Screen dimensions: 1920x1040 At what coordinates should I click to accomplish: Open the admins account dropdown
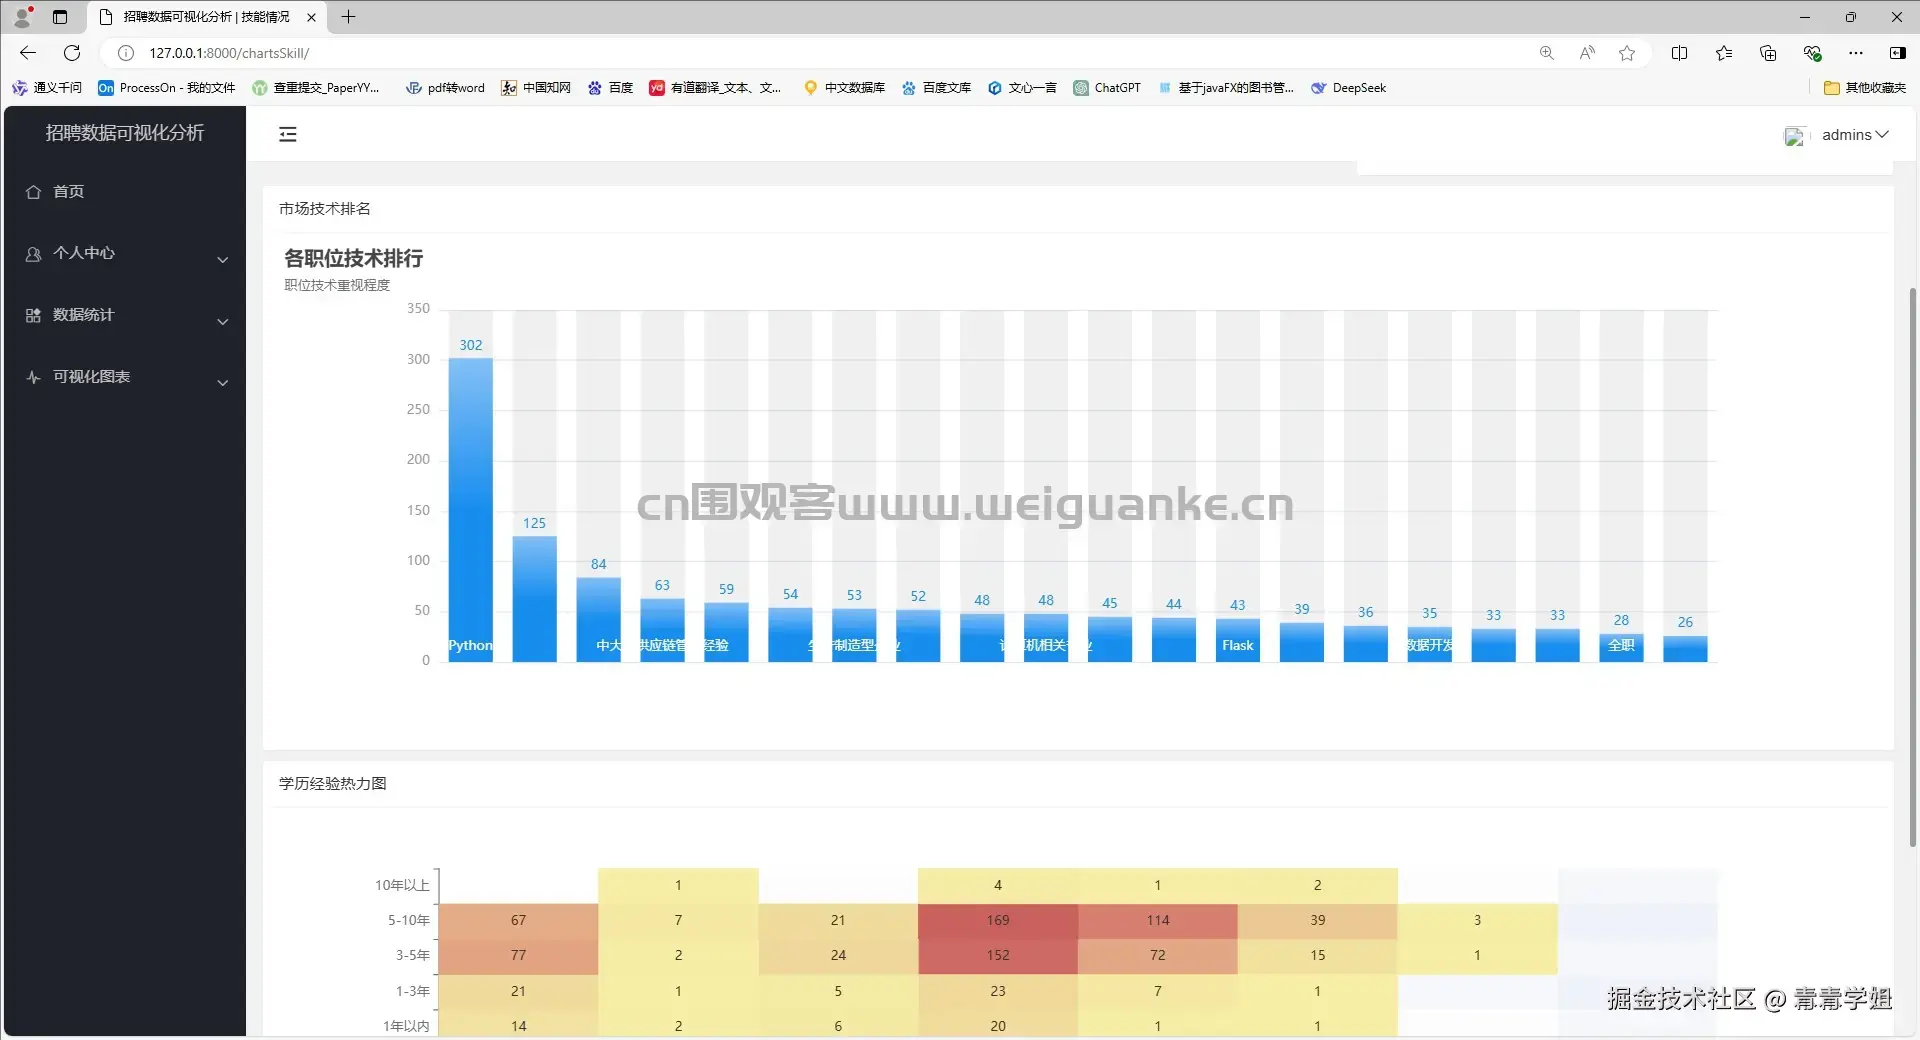pos(1855,135)
